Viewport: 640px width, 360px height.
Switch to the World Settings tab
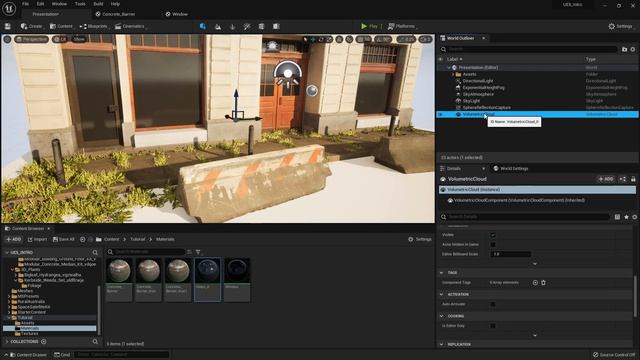click(511, 169)
